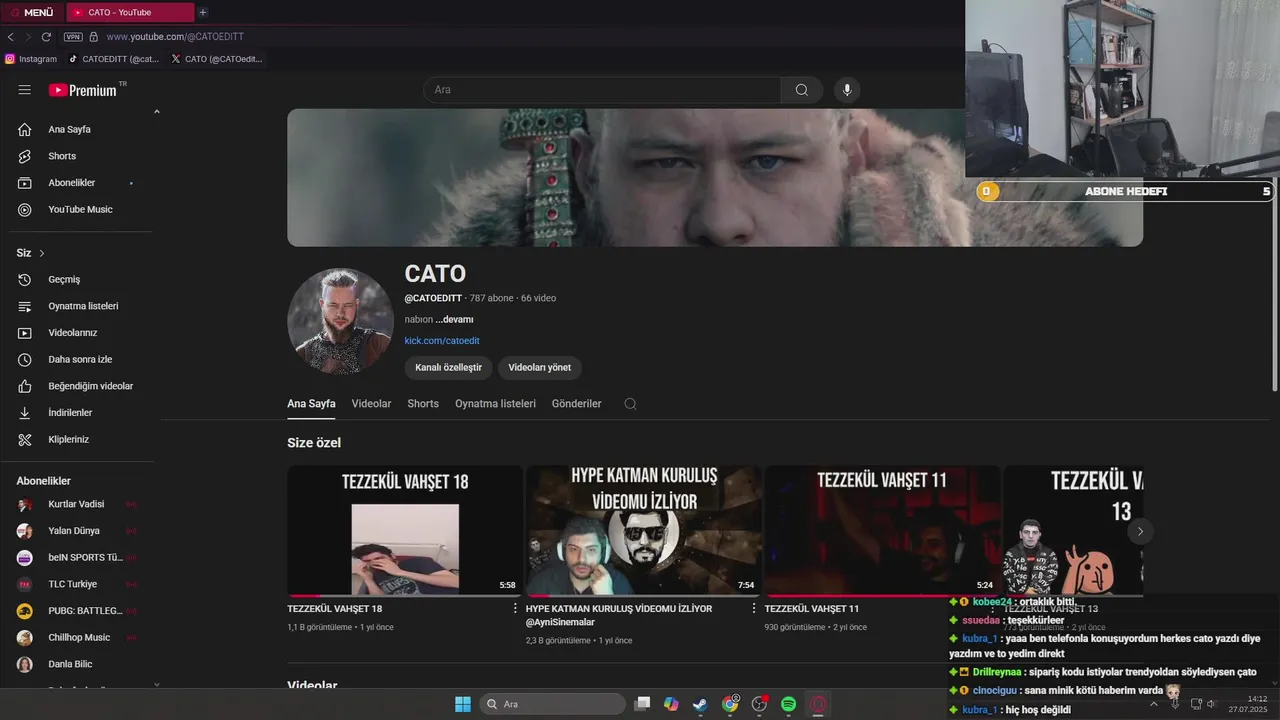Expand the Siz section chevron

(42, 253)
